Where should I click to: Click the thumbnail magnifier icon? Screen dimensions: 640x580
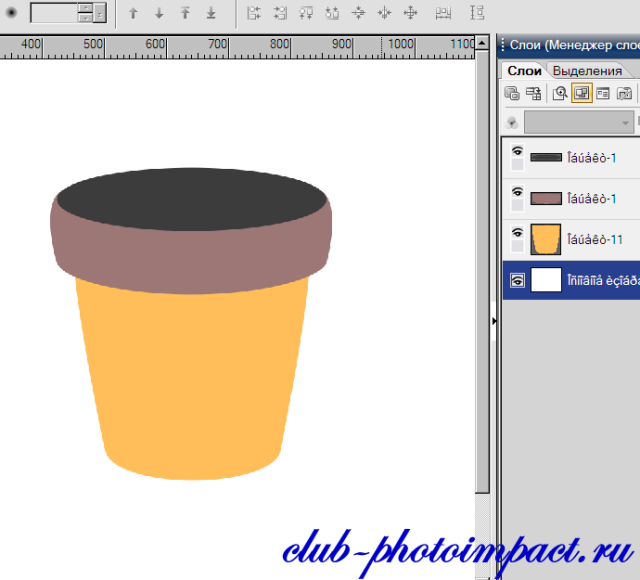point(560,93)
